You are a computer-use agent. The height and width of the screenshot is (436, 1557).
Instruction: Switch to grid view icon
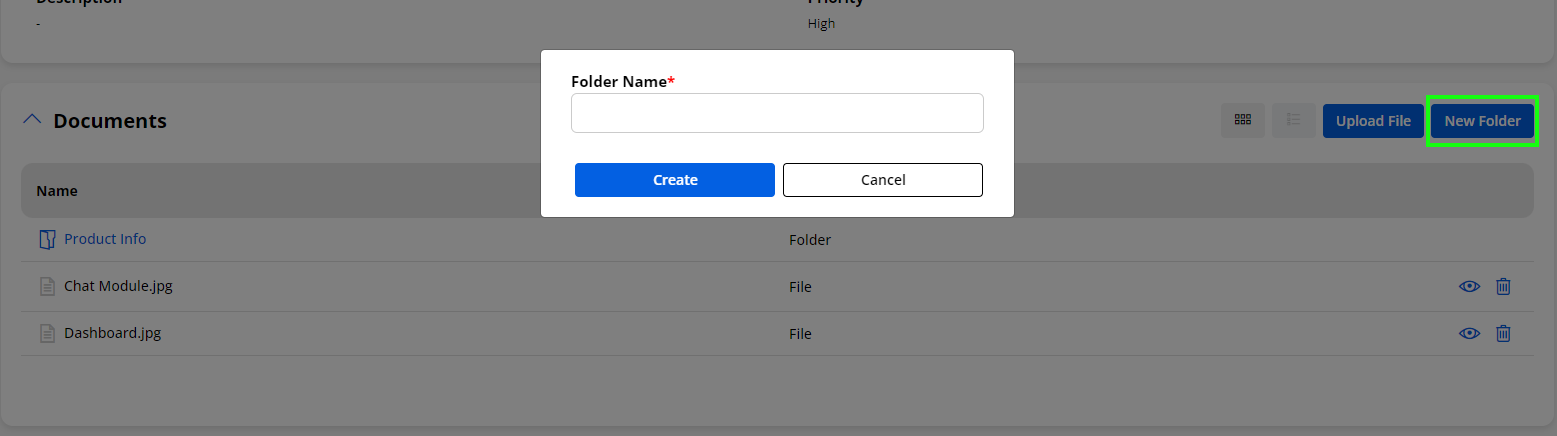point(1243,121)
